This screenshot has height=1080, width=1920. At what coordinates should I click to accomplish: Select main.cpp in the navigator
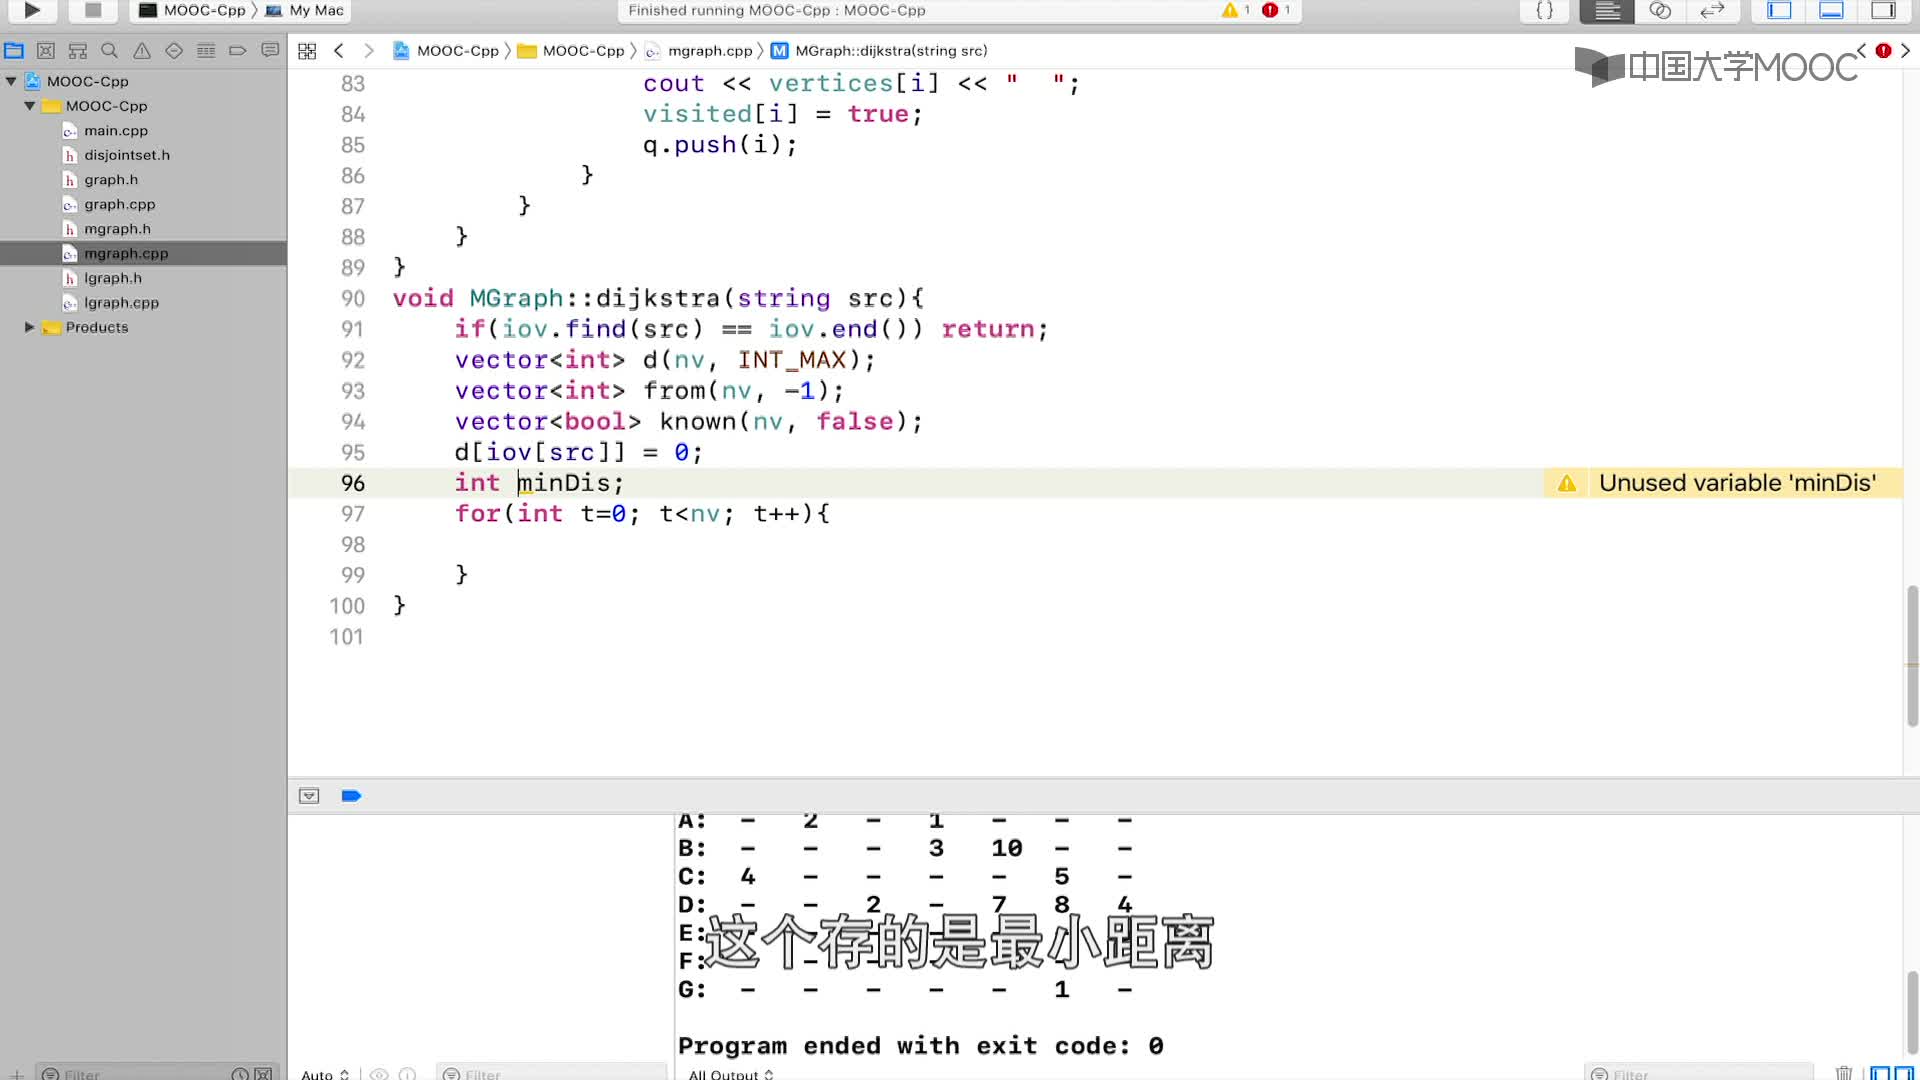(116, 131)
